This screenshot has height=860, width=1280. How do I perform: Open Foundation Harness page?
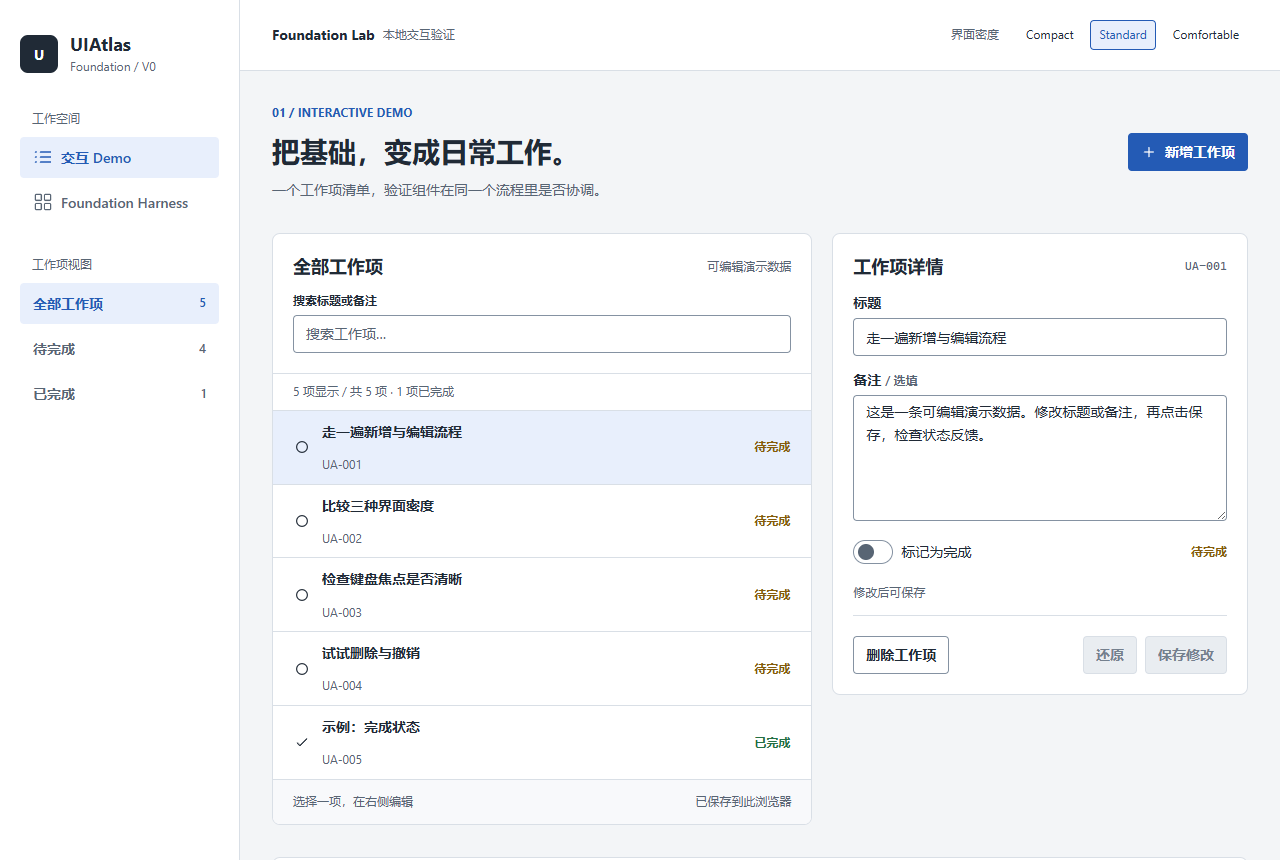pyautogui.click(x=119, y=202)
